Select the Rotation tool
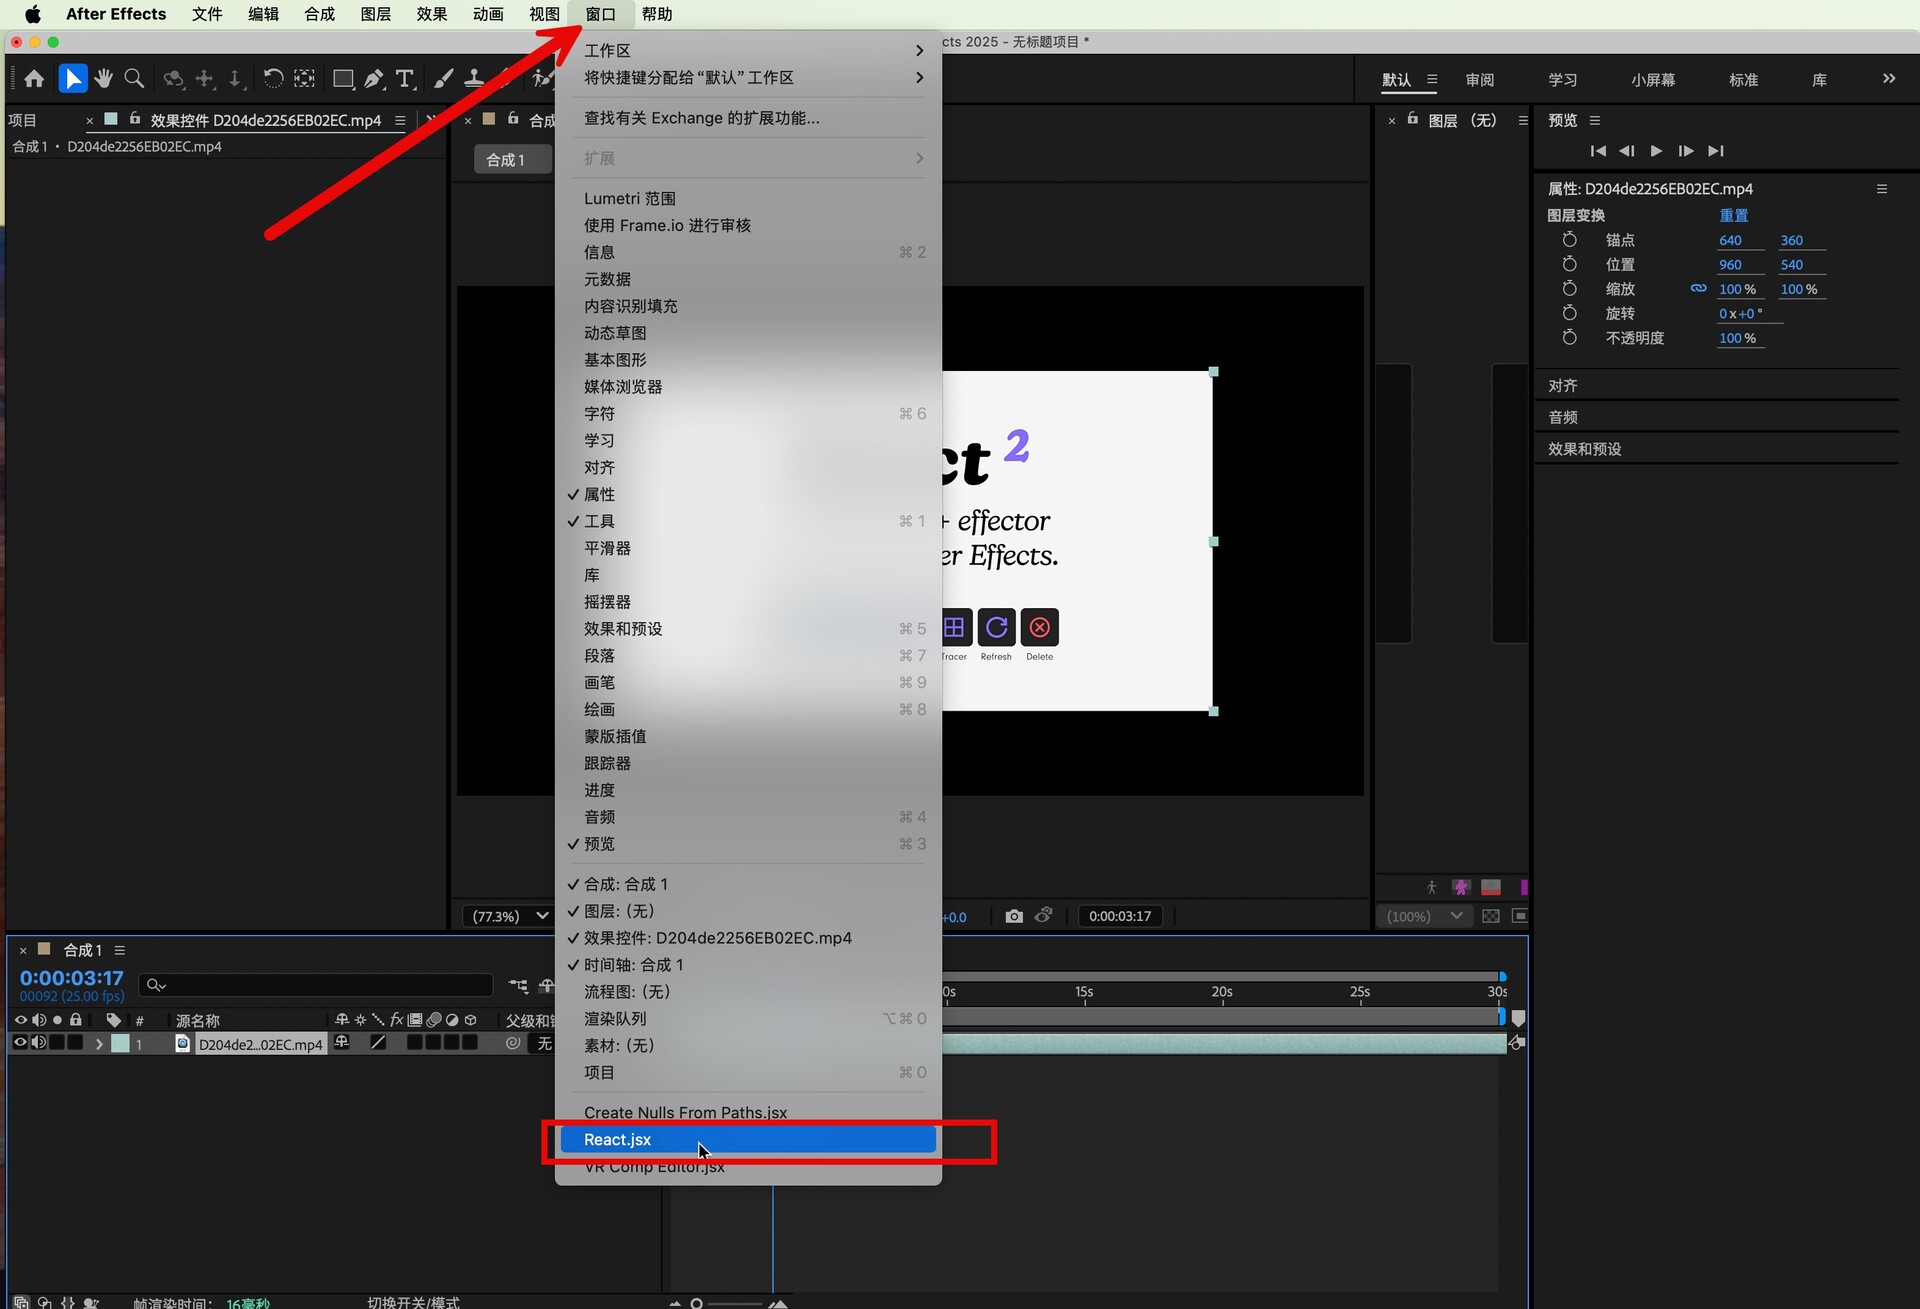 [272, 78]
